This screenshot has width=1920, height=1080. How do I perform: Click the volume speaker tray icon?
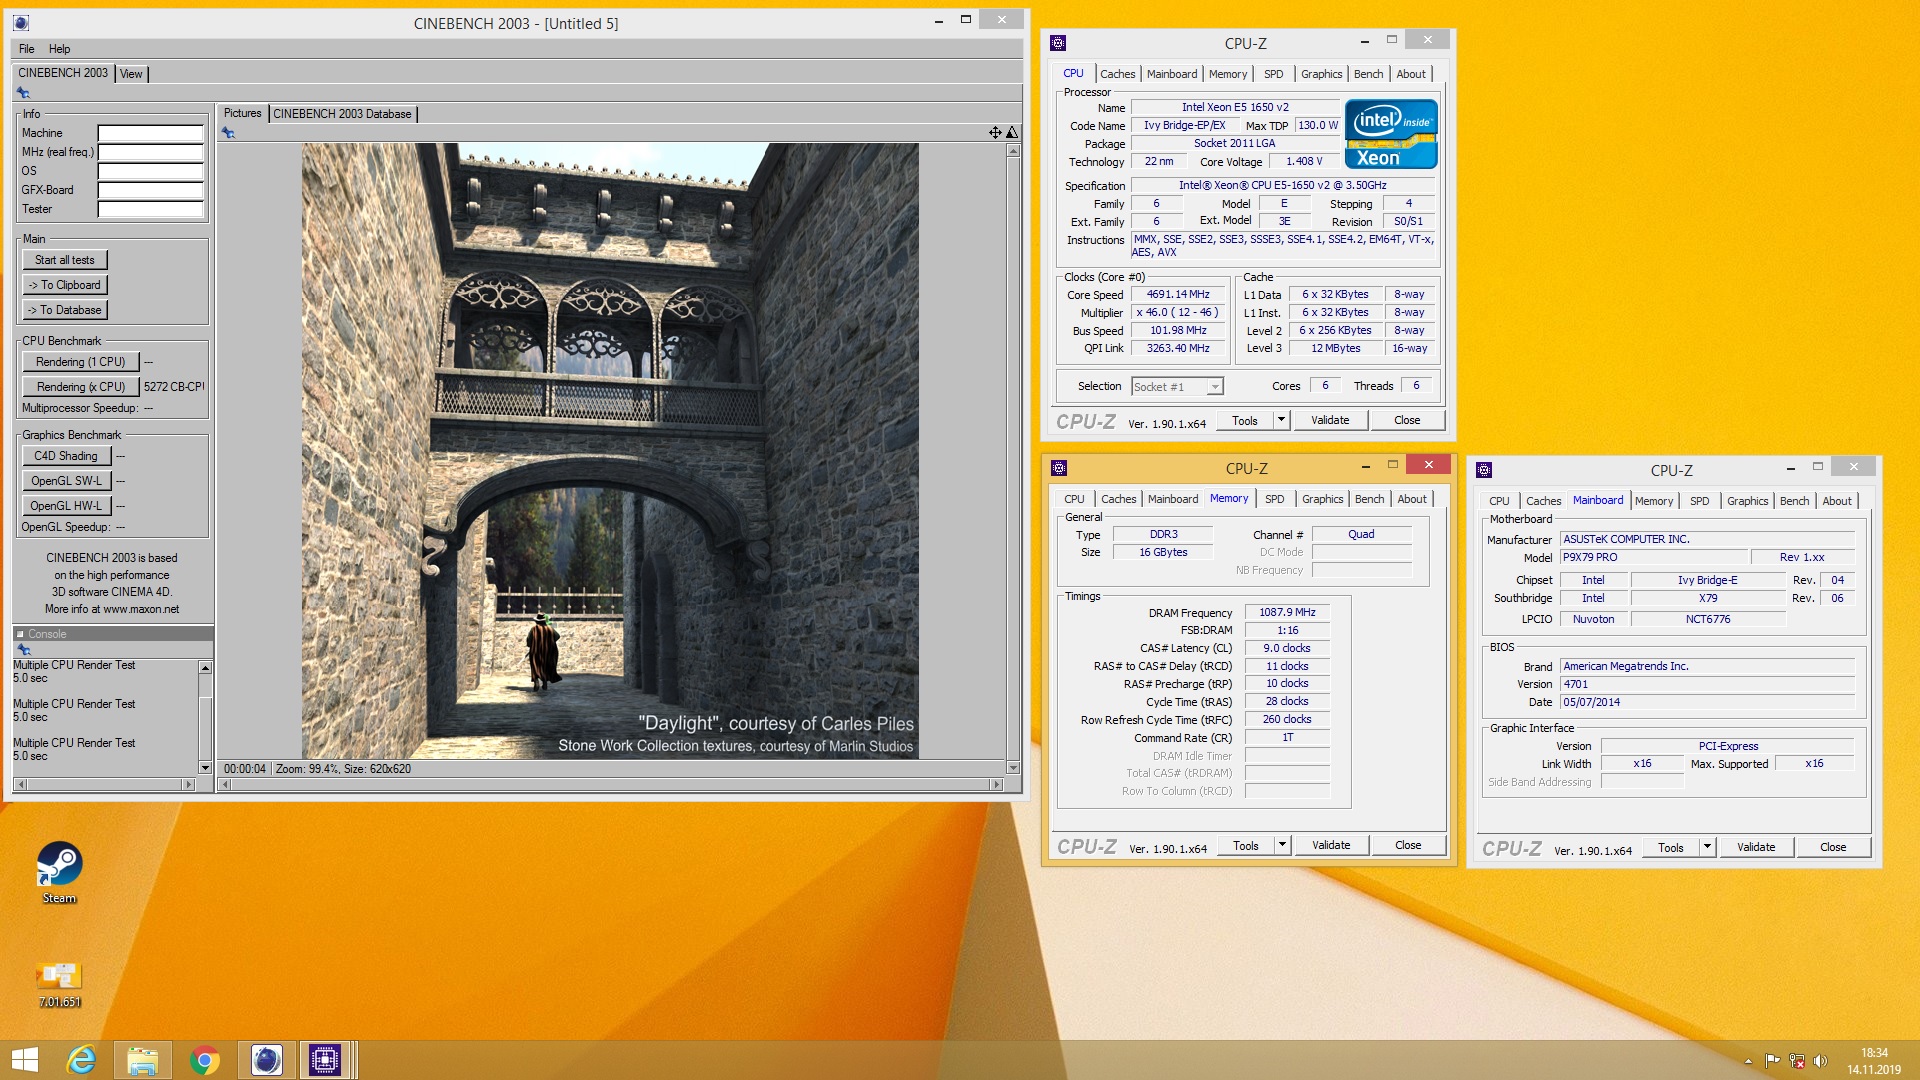(x=1820, y=1061)
